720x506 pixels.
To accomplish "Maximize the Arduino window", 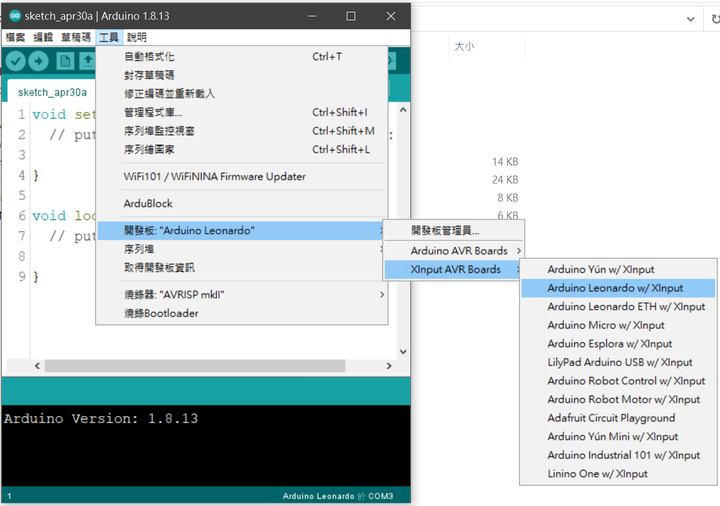I will [351, 16].
